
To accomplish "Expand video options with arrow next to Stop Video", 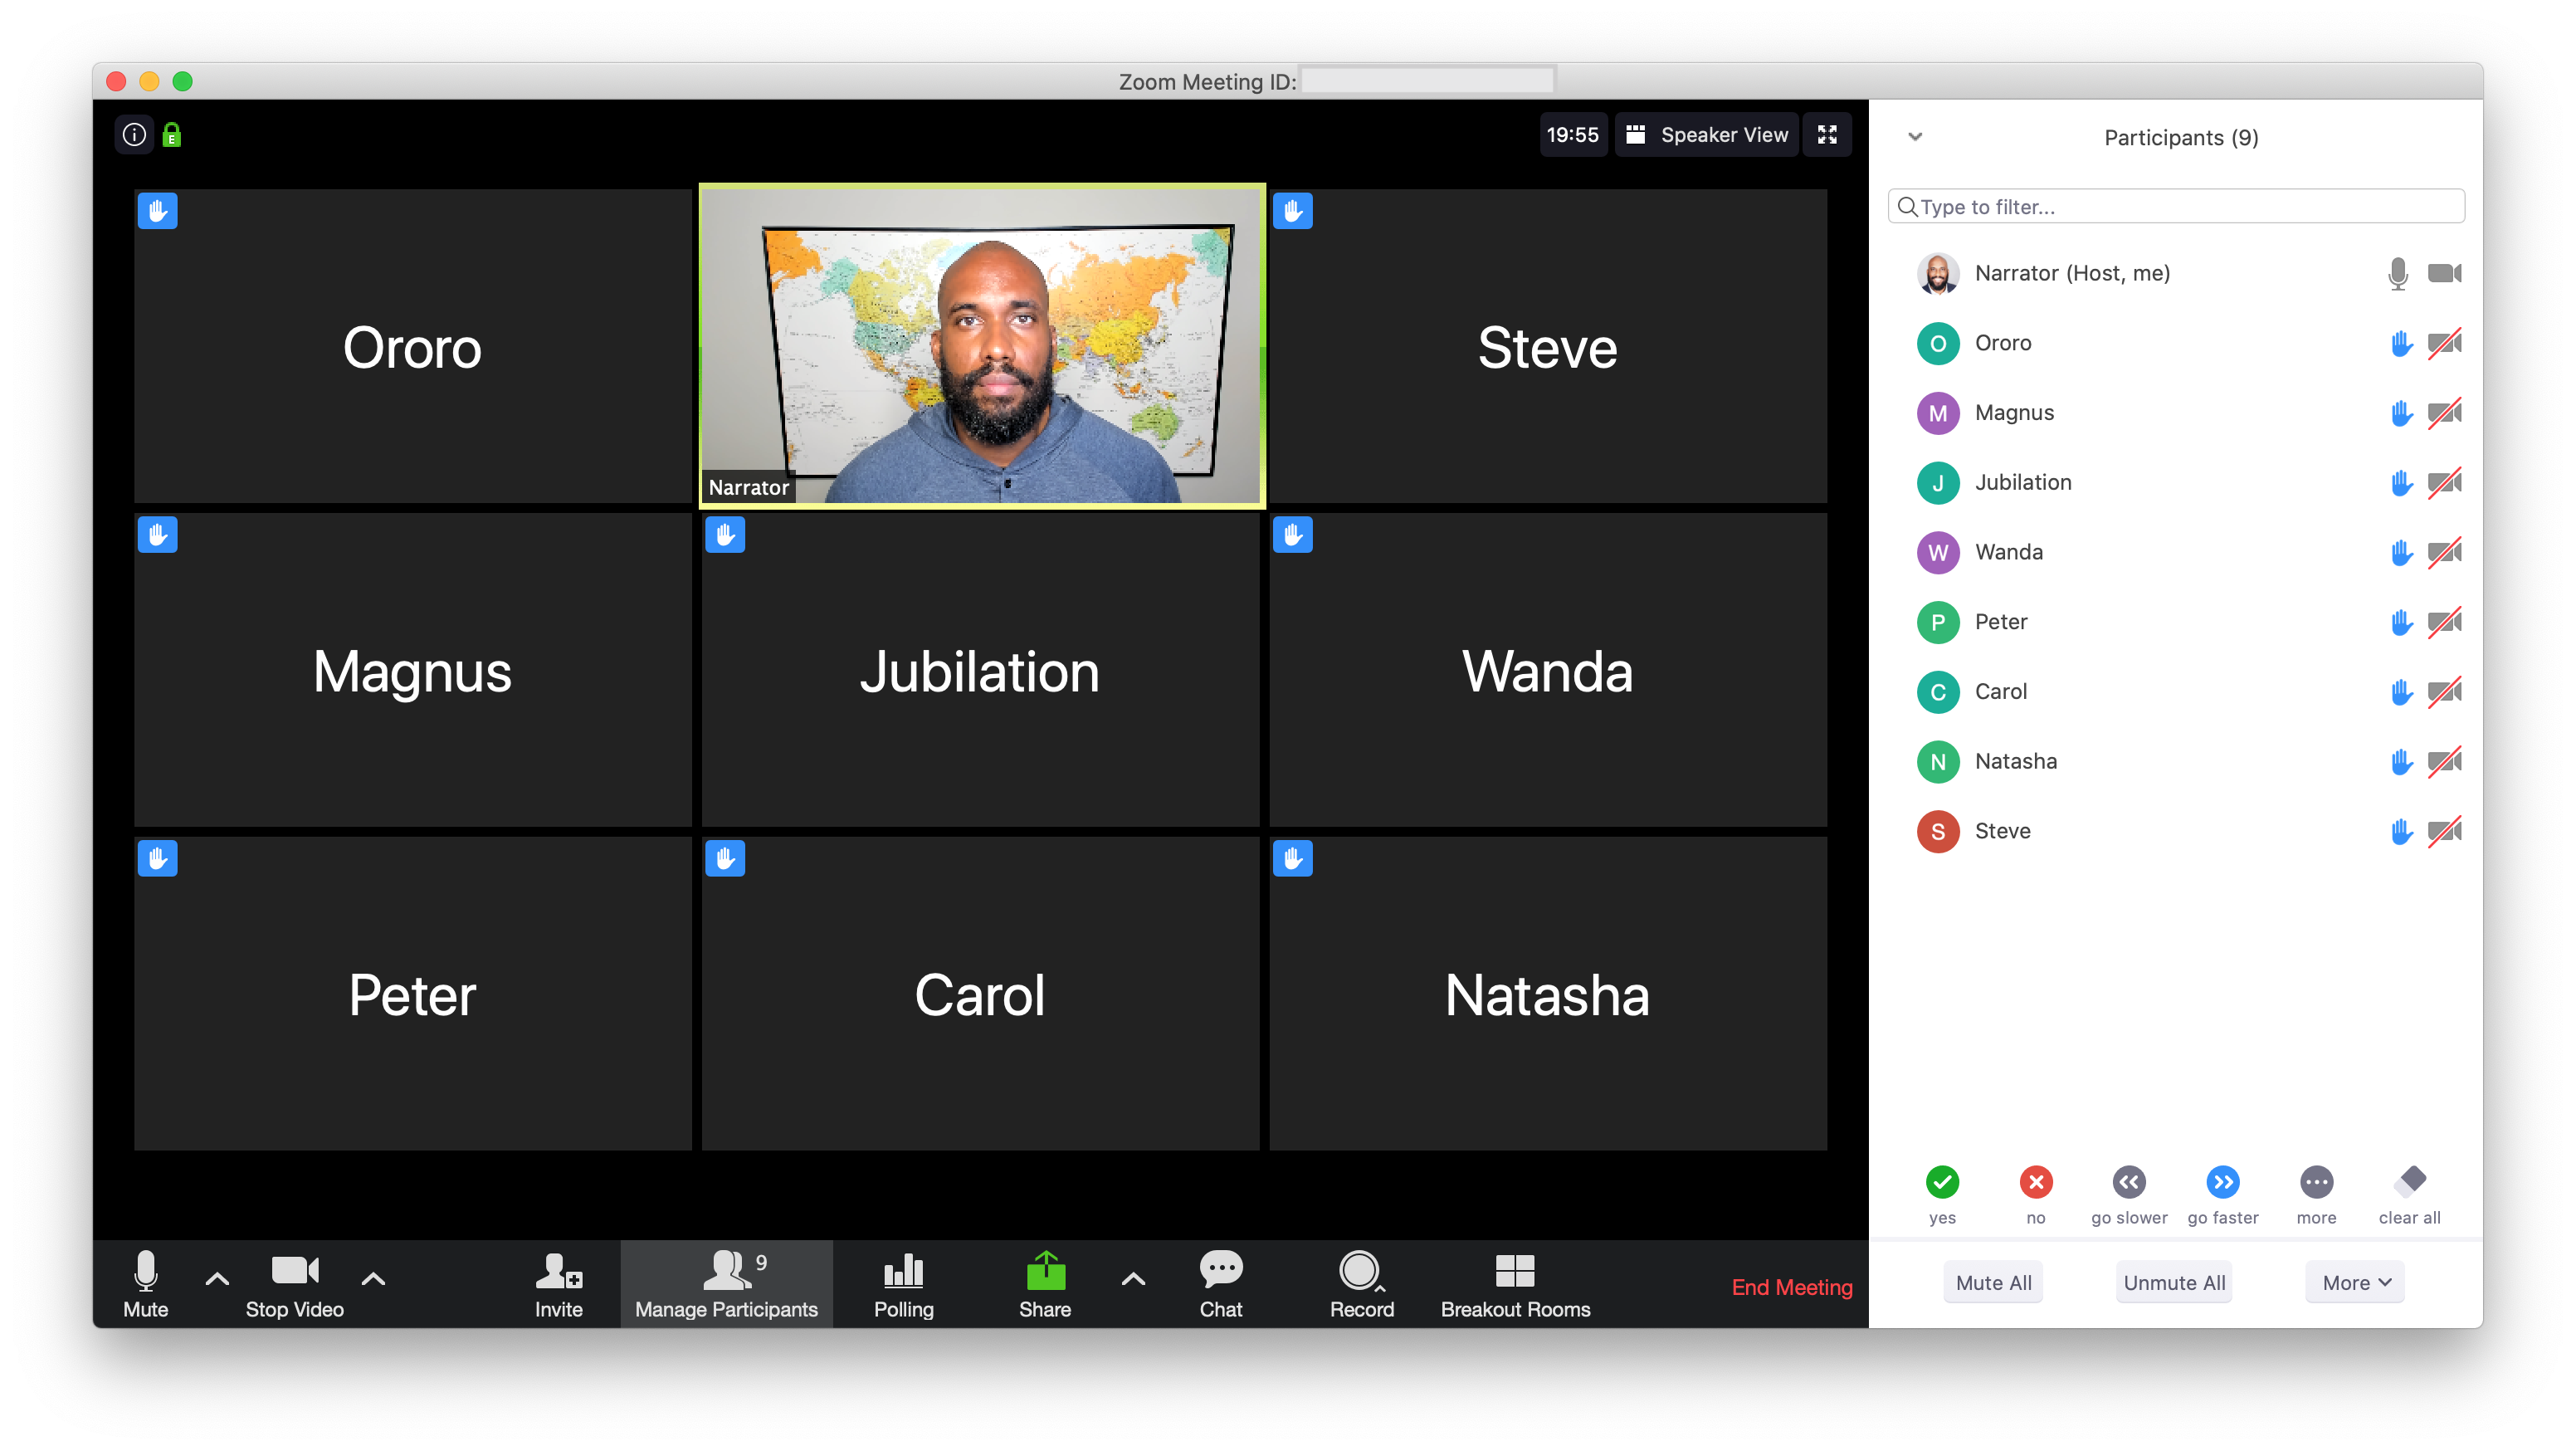I will [x=372, y=1282].
